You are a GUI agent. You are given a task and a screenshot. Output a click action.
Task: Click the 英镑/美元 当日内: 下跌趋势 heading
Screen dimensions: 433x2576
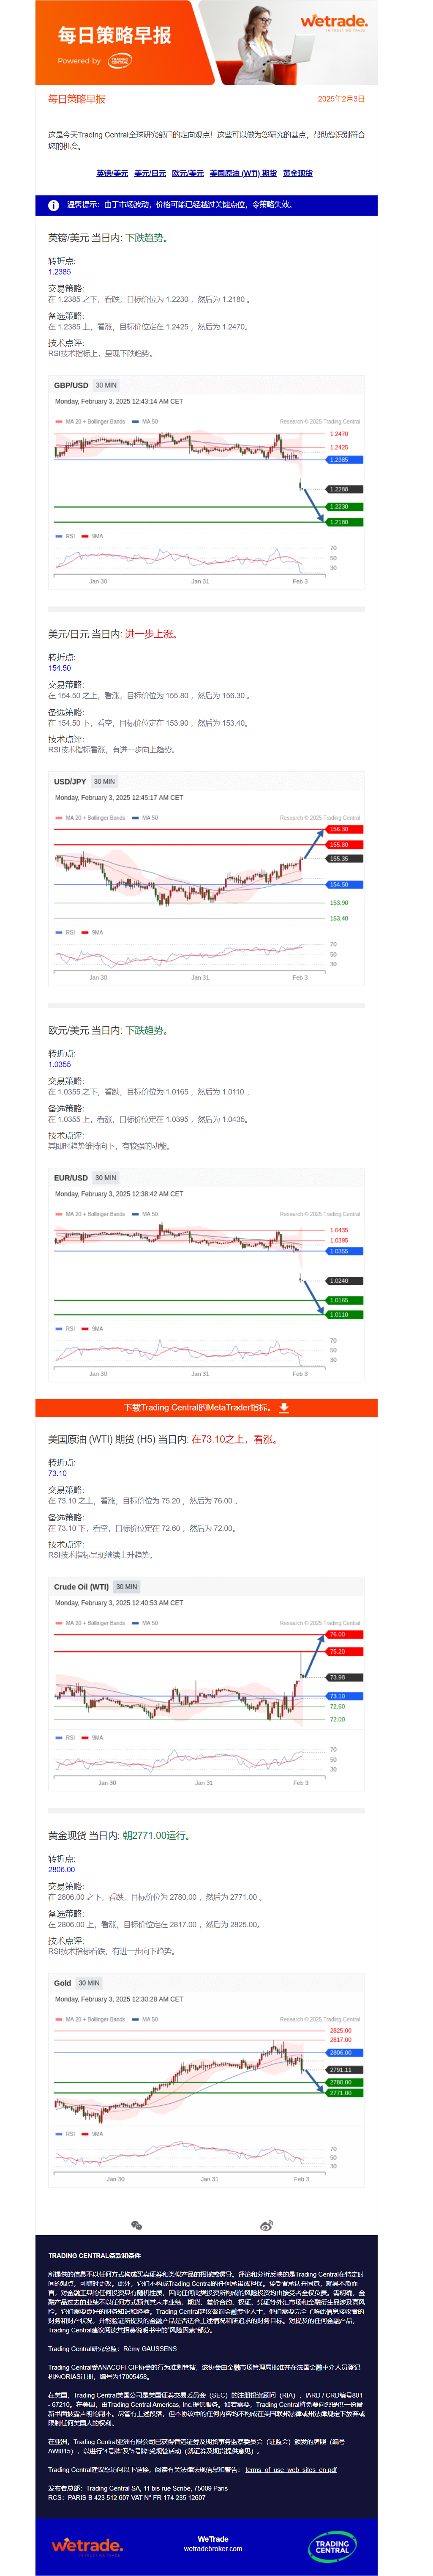(108, 238)
